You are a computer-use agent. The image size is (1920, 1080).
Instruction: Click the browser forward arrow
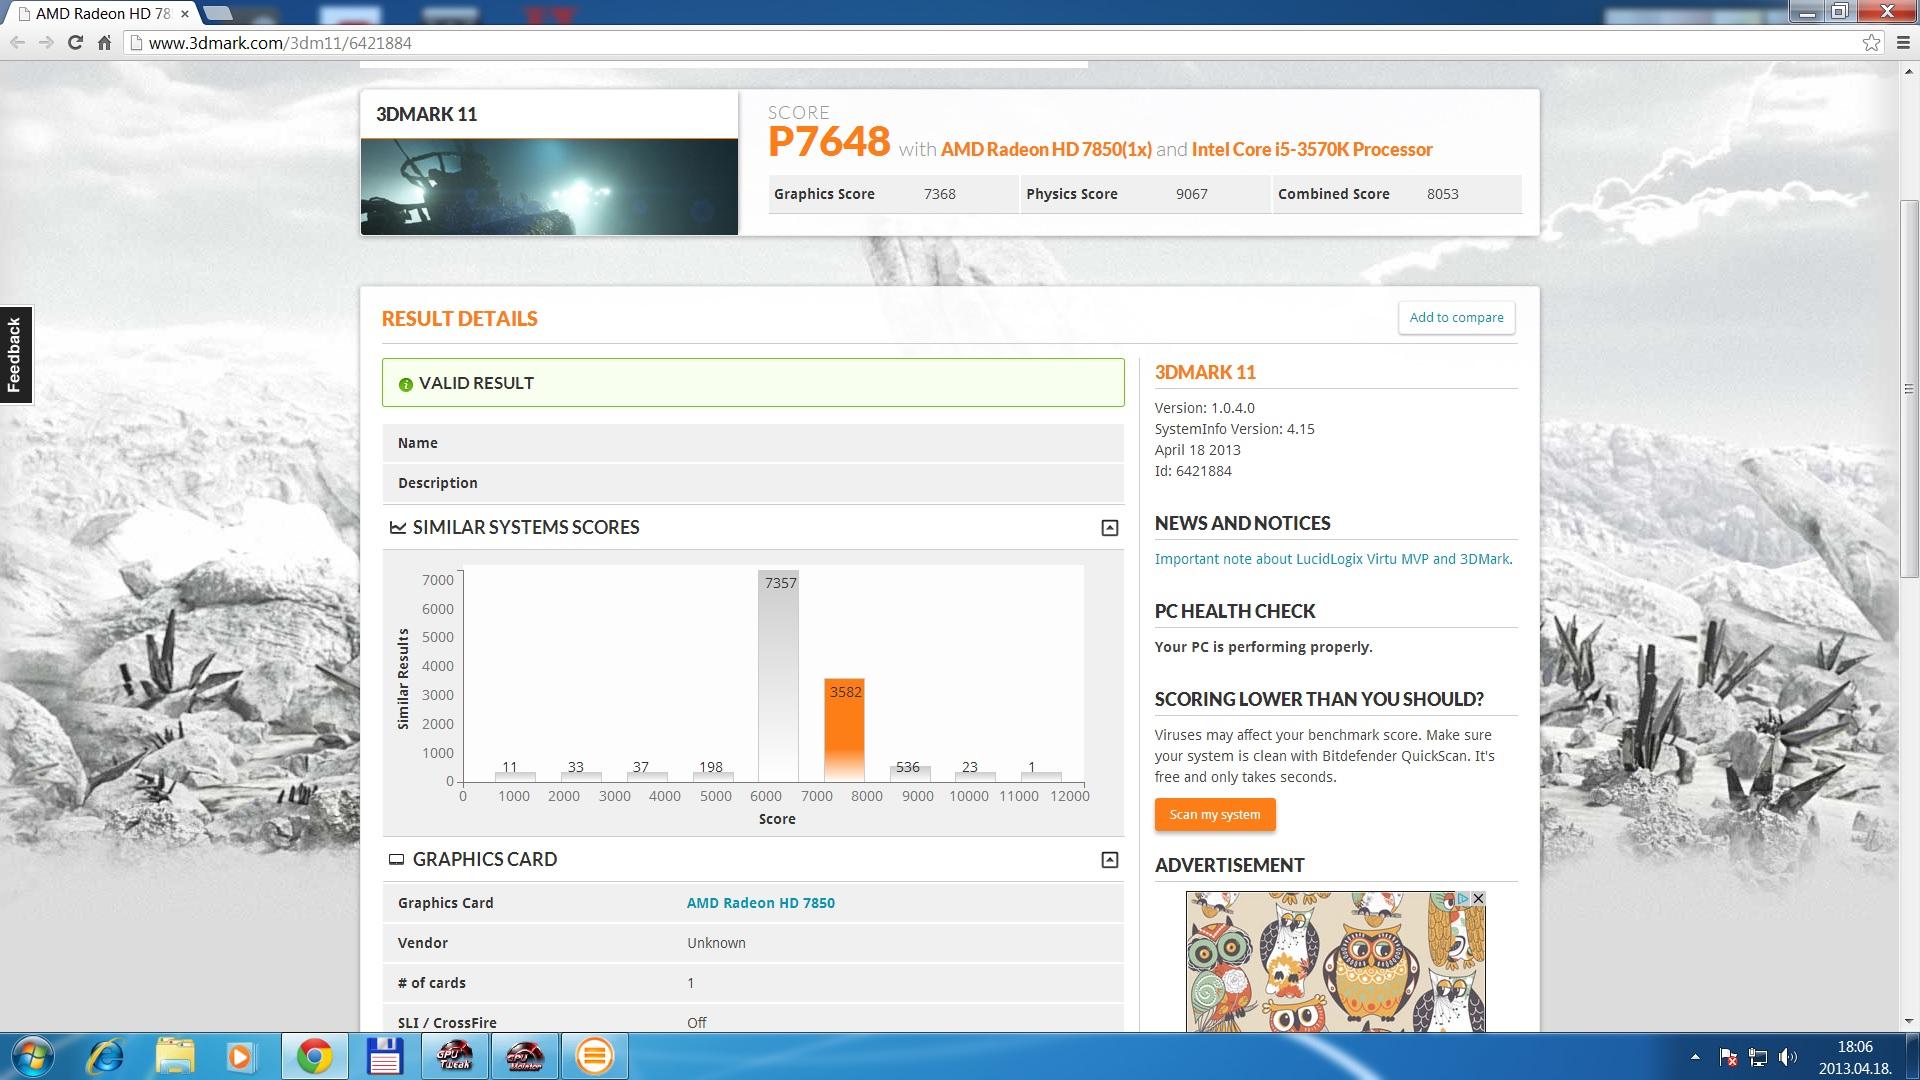pos(46,43)
